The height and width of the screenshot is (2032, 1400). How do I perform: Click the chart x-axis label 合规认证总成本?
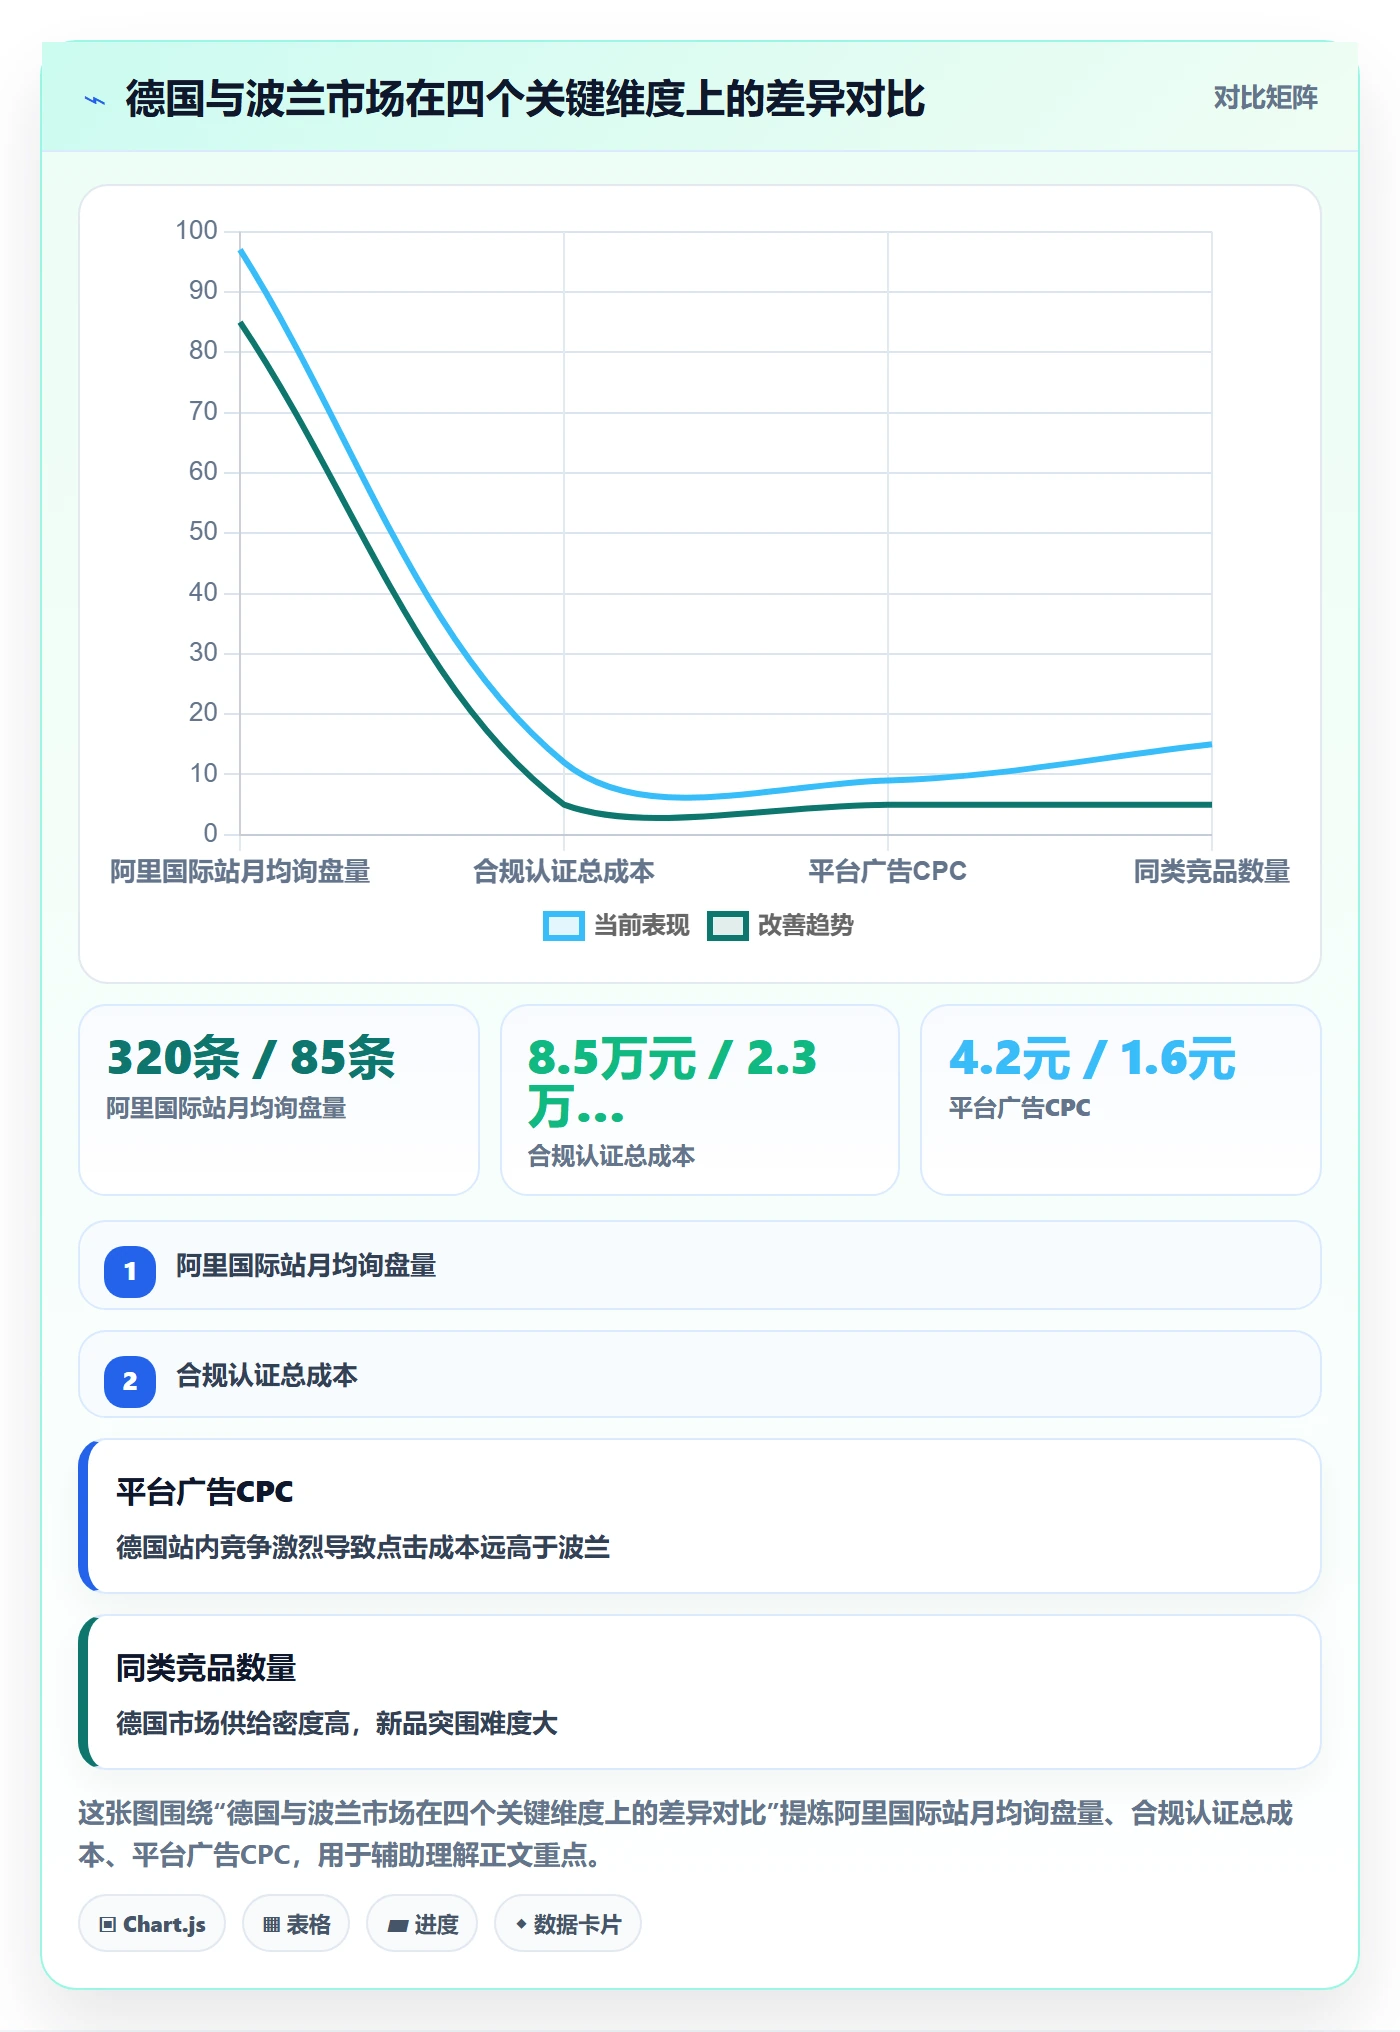pos(564,872)
